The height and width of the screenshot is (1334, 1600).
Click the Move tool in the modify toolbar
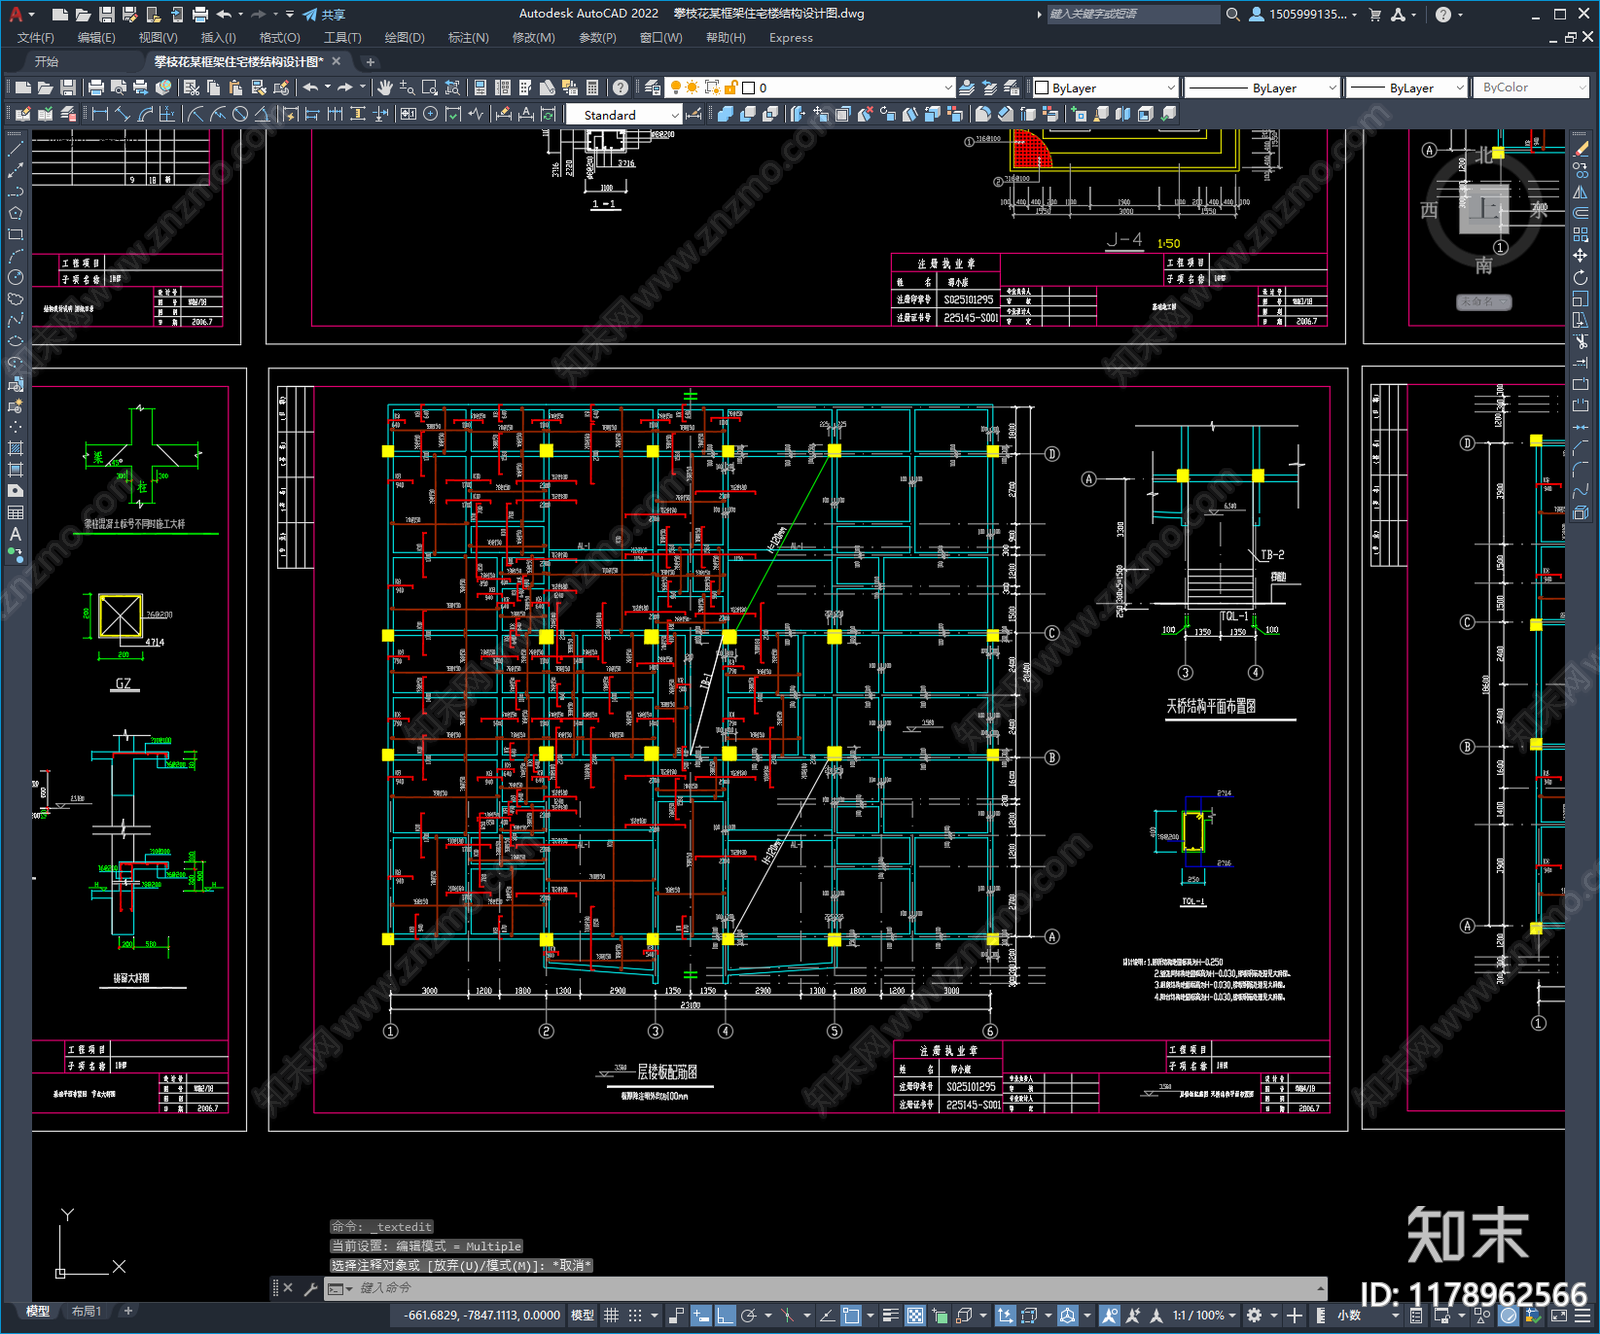point(1580,256)
